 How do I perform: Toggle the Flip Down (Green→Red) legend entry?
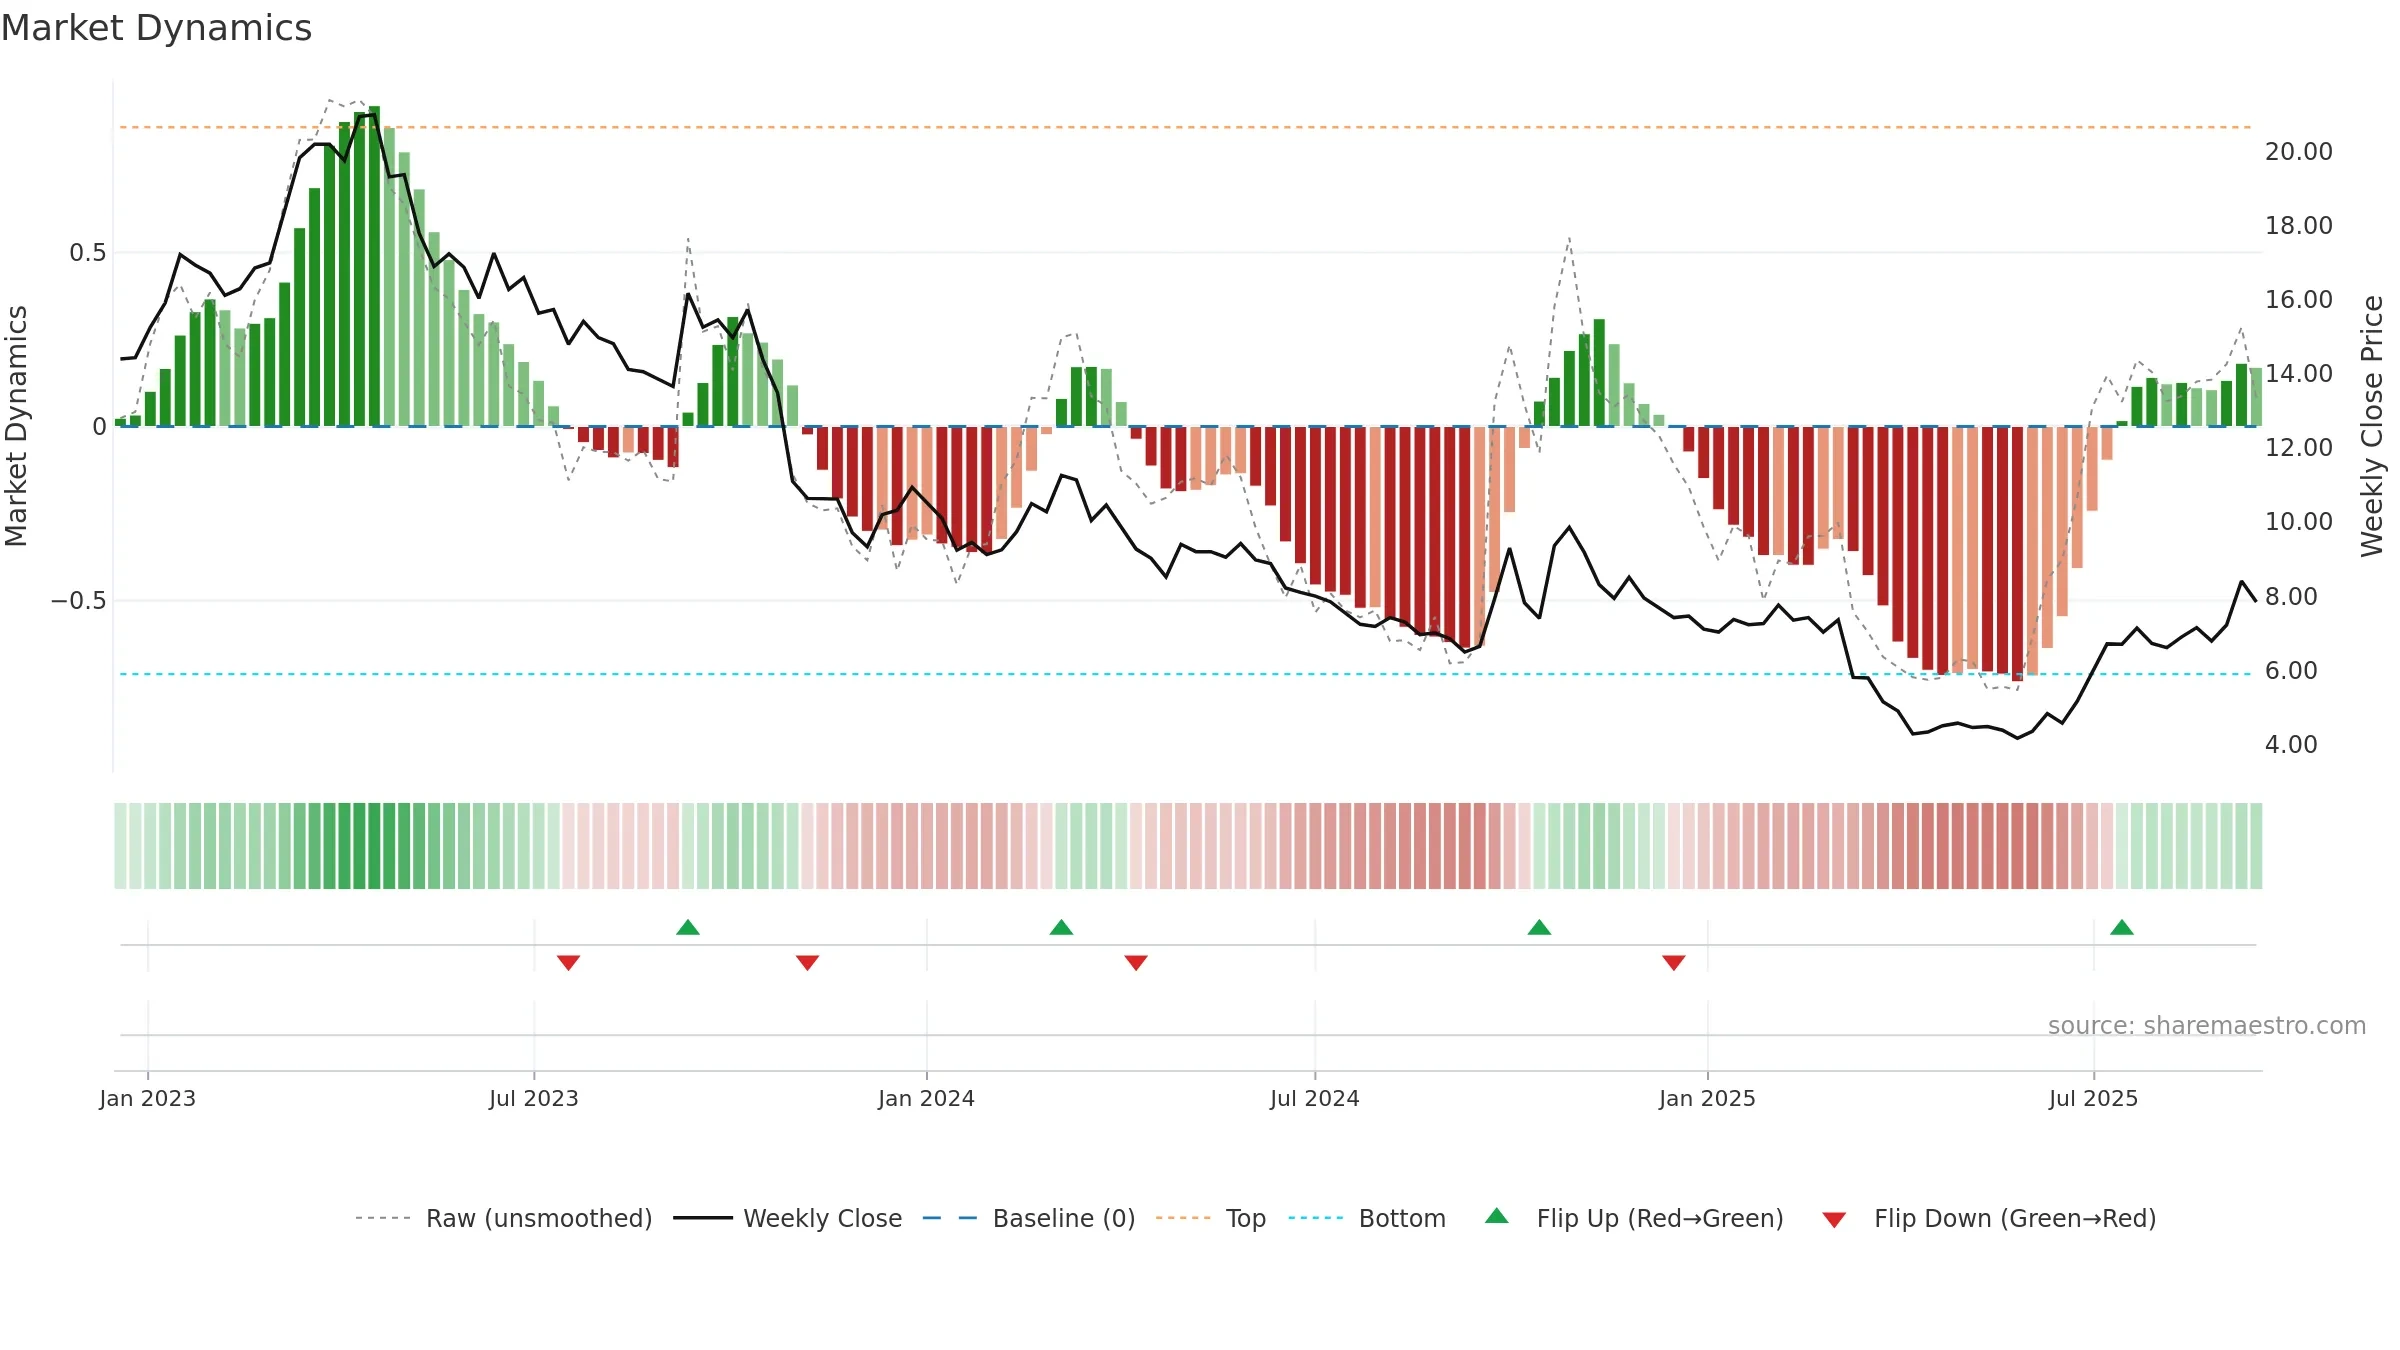[1989, 1218]
